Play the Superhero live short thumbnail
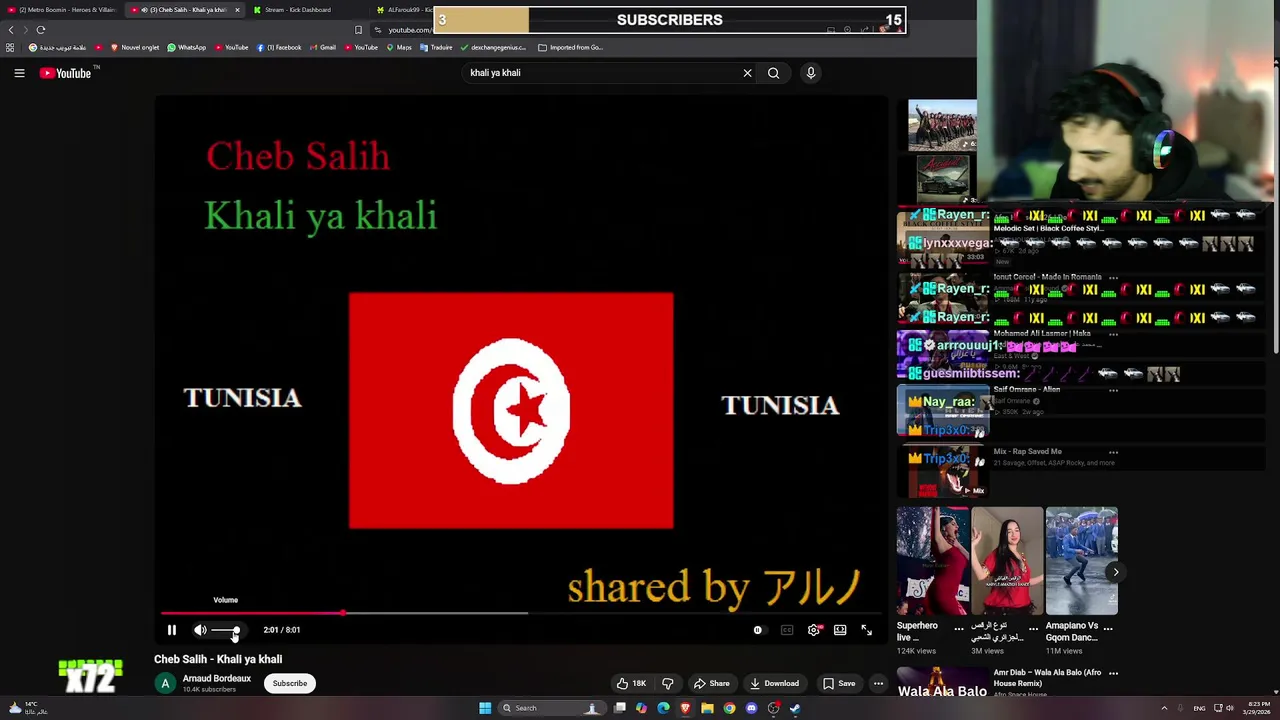 [932, 561]
